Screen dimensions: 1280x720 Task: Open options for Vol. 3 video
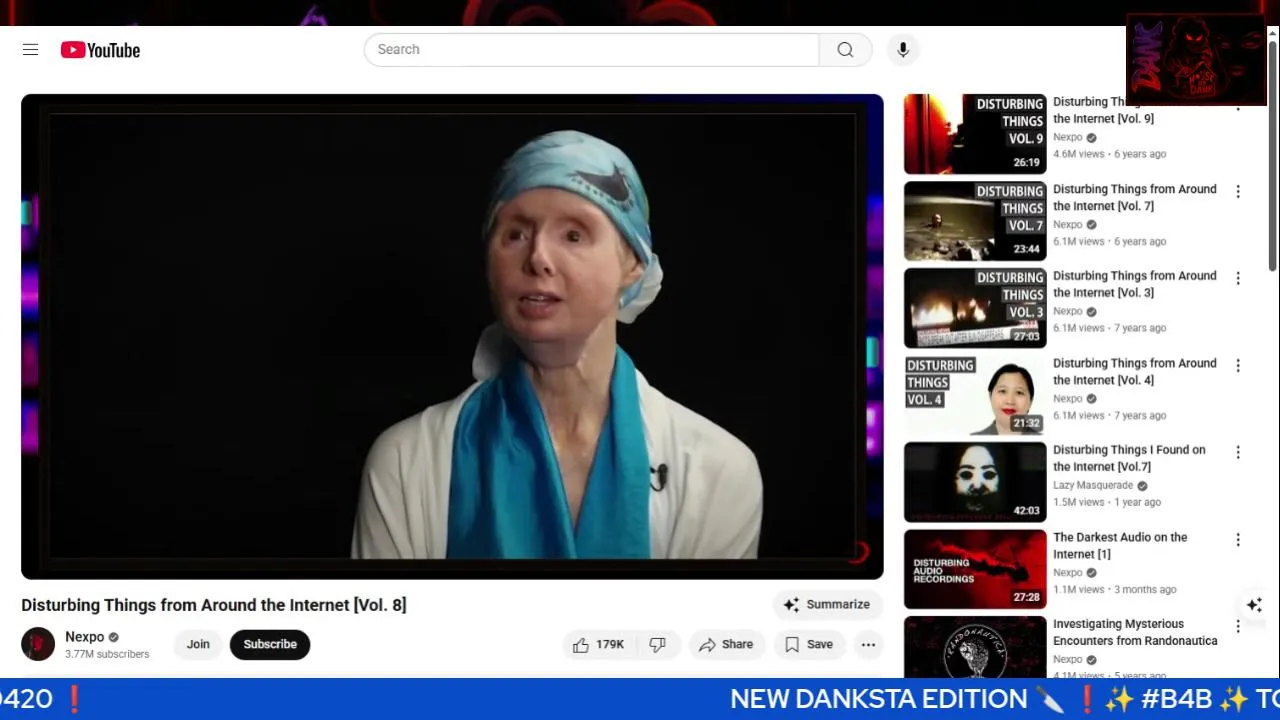[1237, 278]
